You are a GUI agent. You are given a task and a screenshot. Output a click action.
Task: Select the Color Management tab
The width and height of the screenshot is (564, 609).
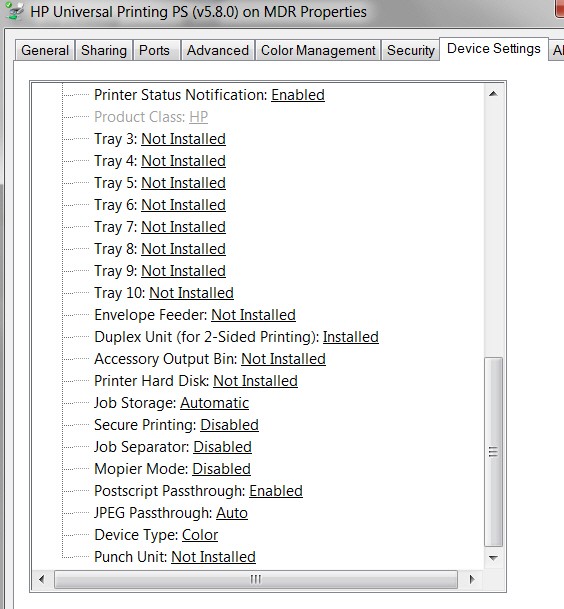[x=318, y=50]
